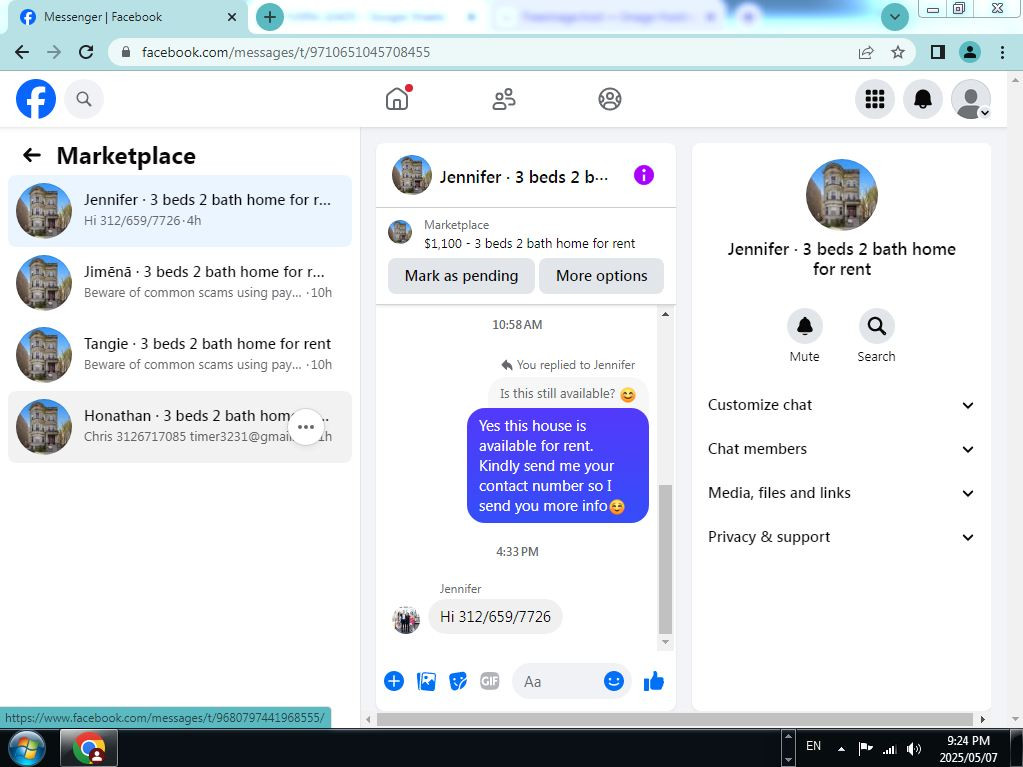
Task: Expand Chat members section
Action: click(842, 449)
